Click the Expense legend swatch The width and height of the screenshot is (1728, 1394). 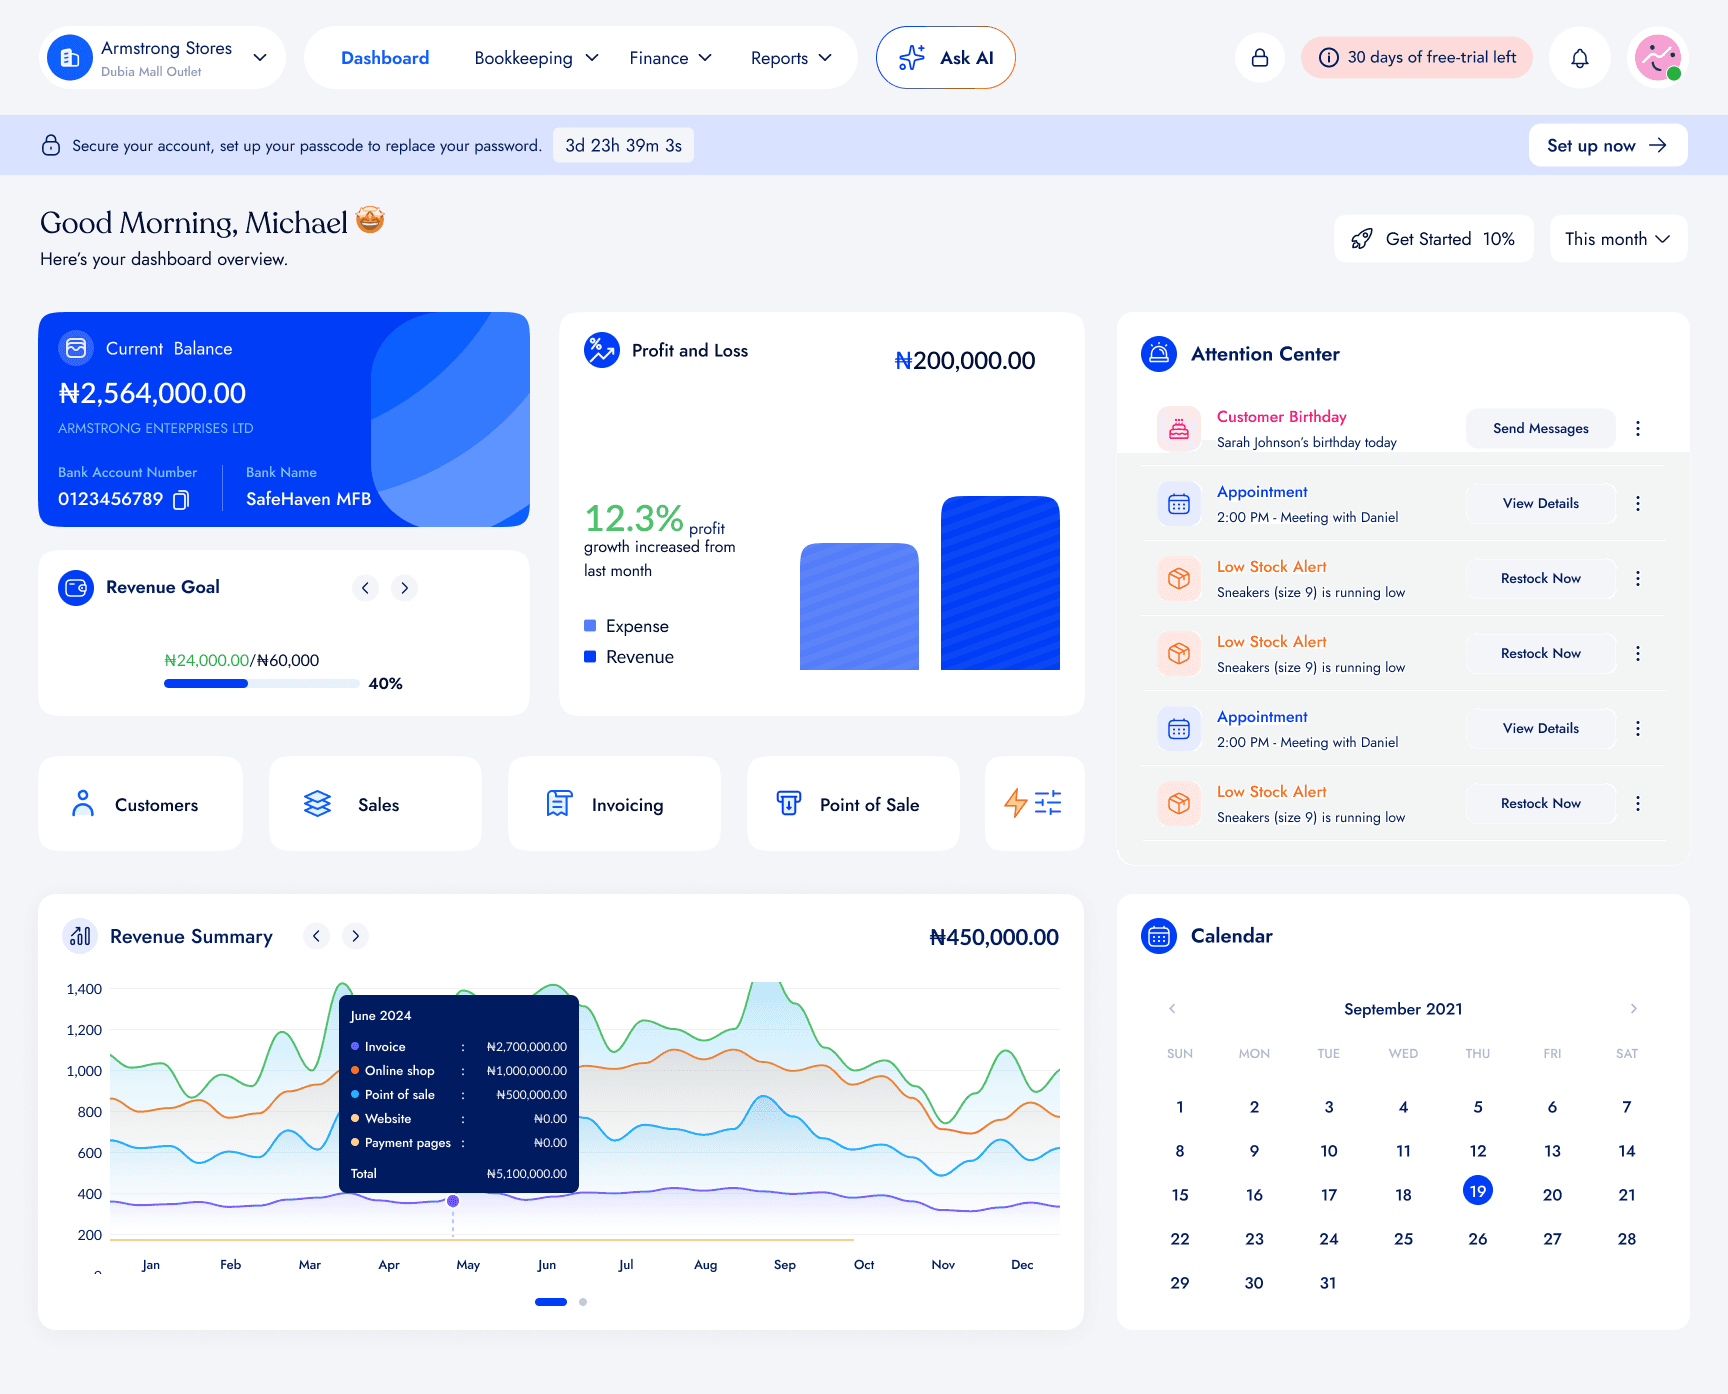pyautogui.click(x=590, y=626)
